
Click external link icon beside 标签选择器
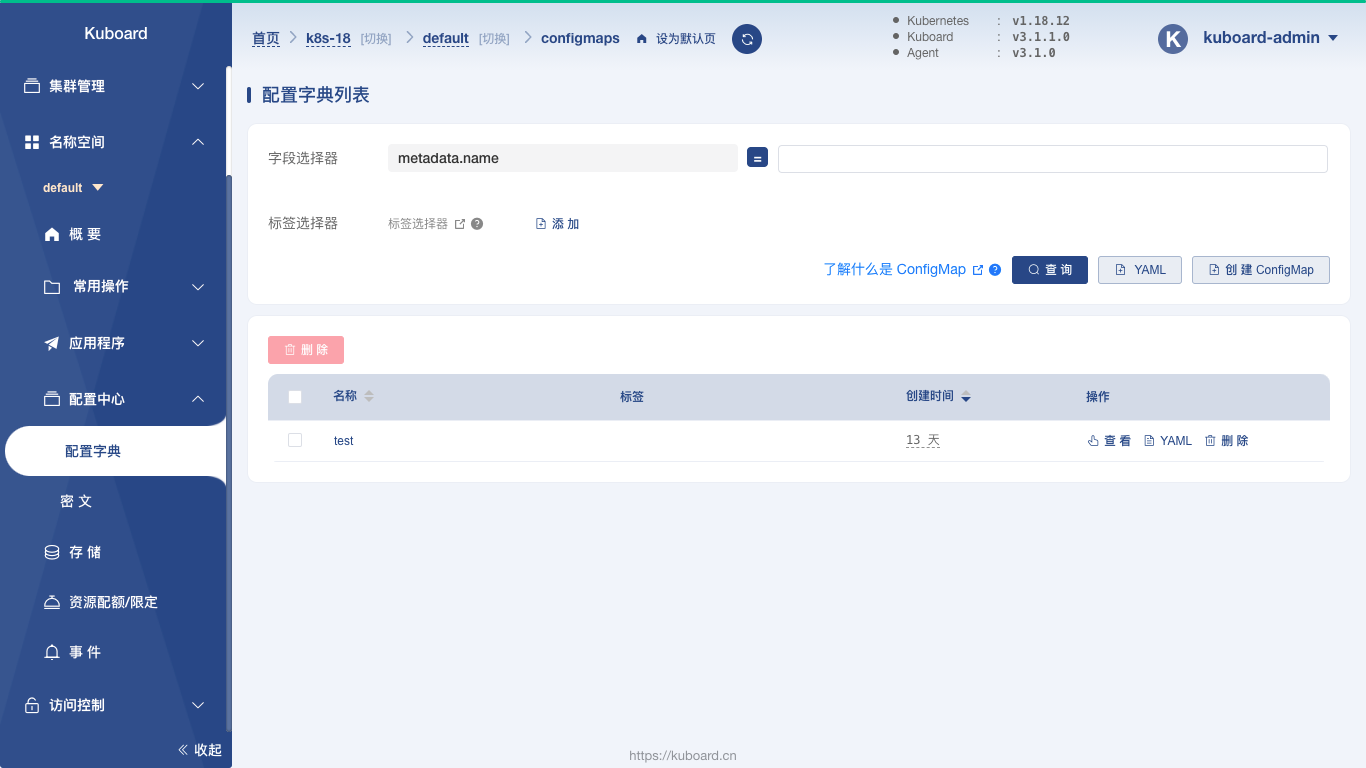(x=460, y=224)
